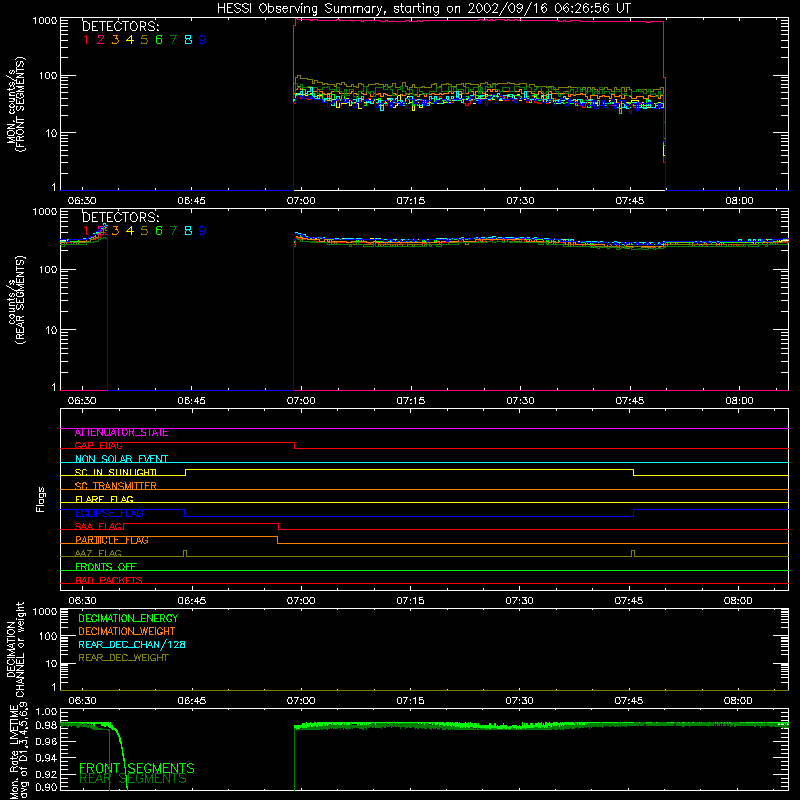Pick detector number 5 in the rear segments legend
Viewport: 800px width, 800px height.
(144, 231)
